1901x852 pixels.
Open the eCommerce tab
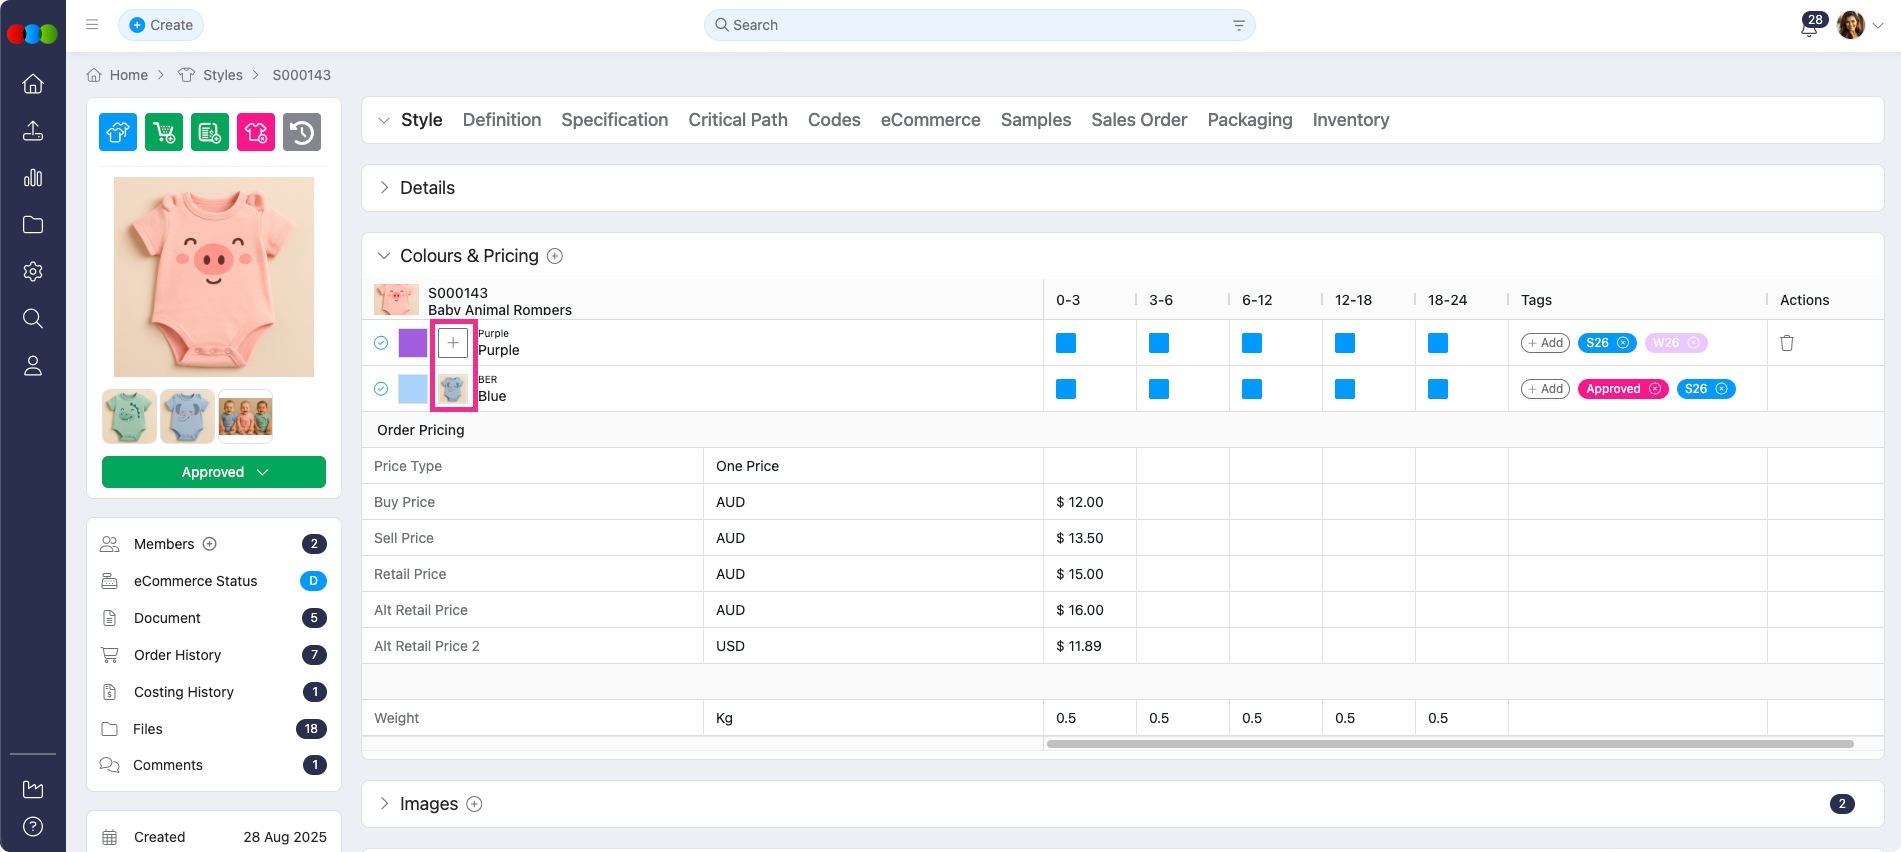pos(930,120)
